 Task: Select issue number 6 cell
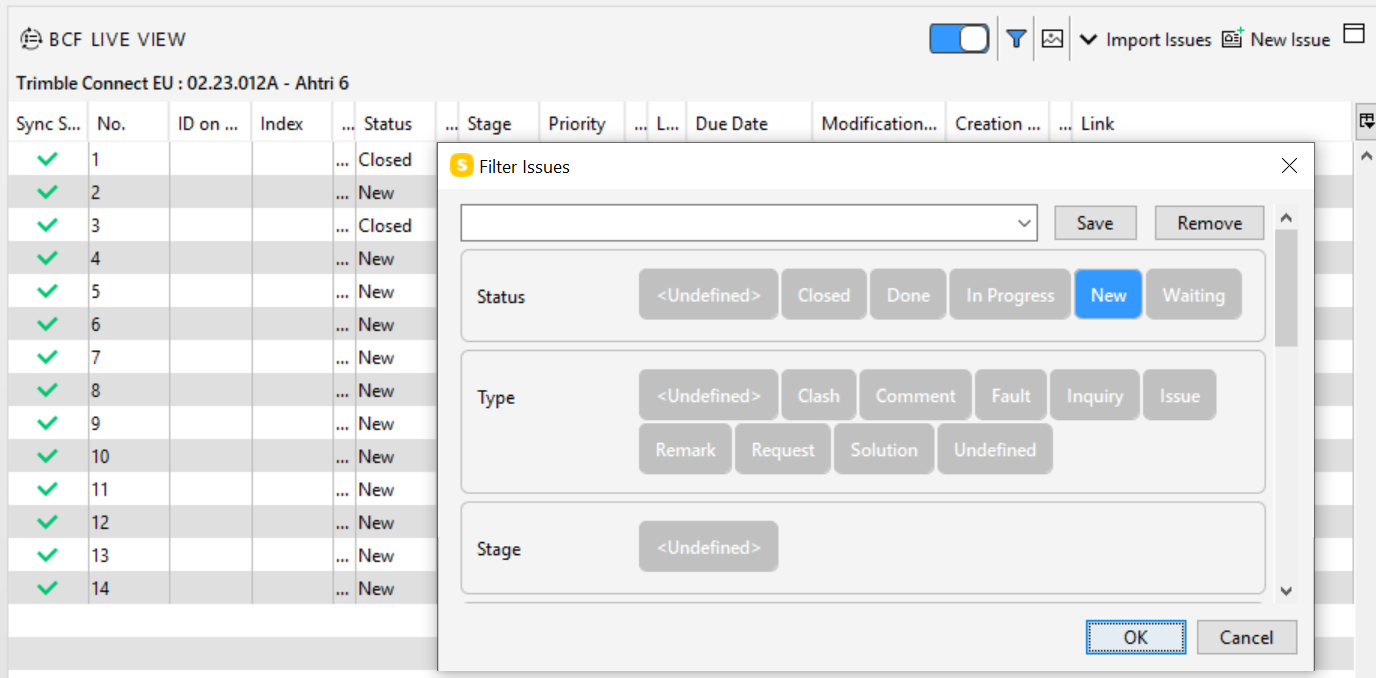(129, 324)
